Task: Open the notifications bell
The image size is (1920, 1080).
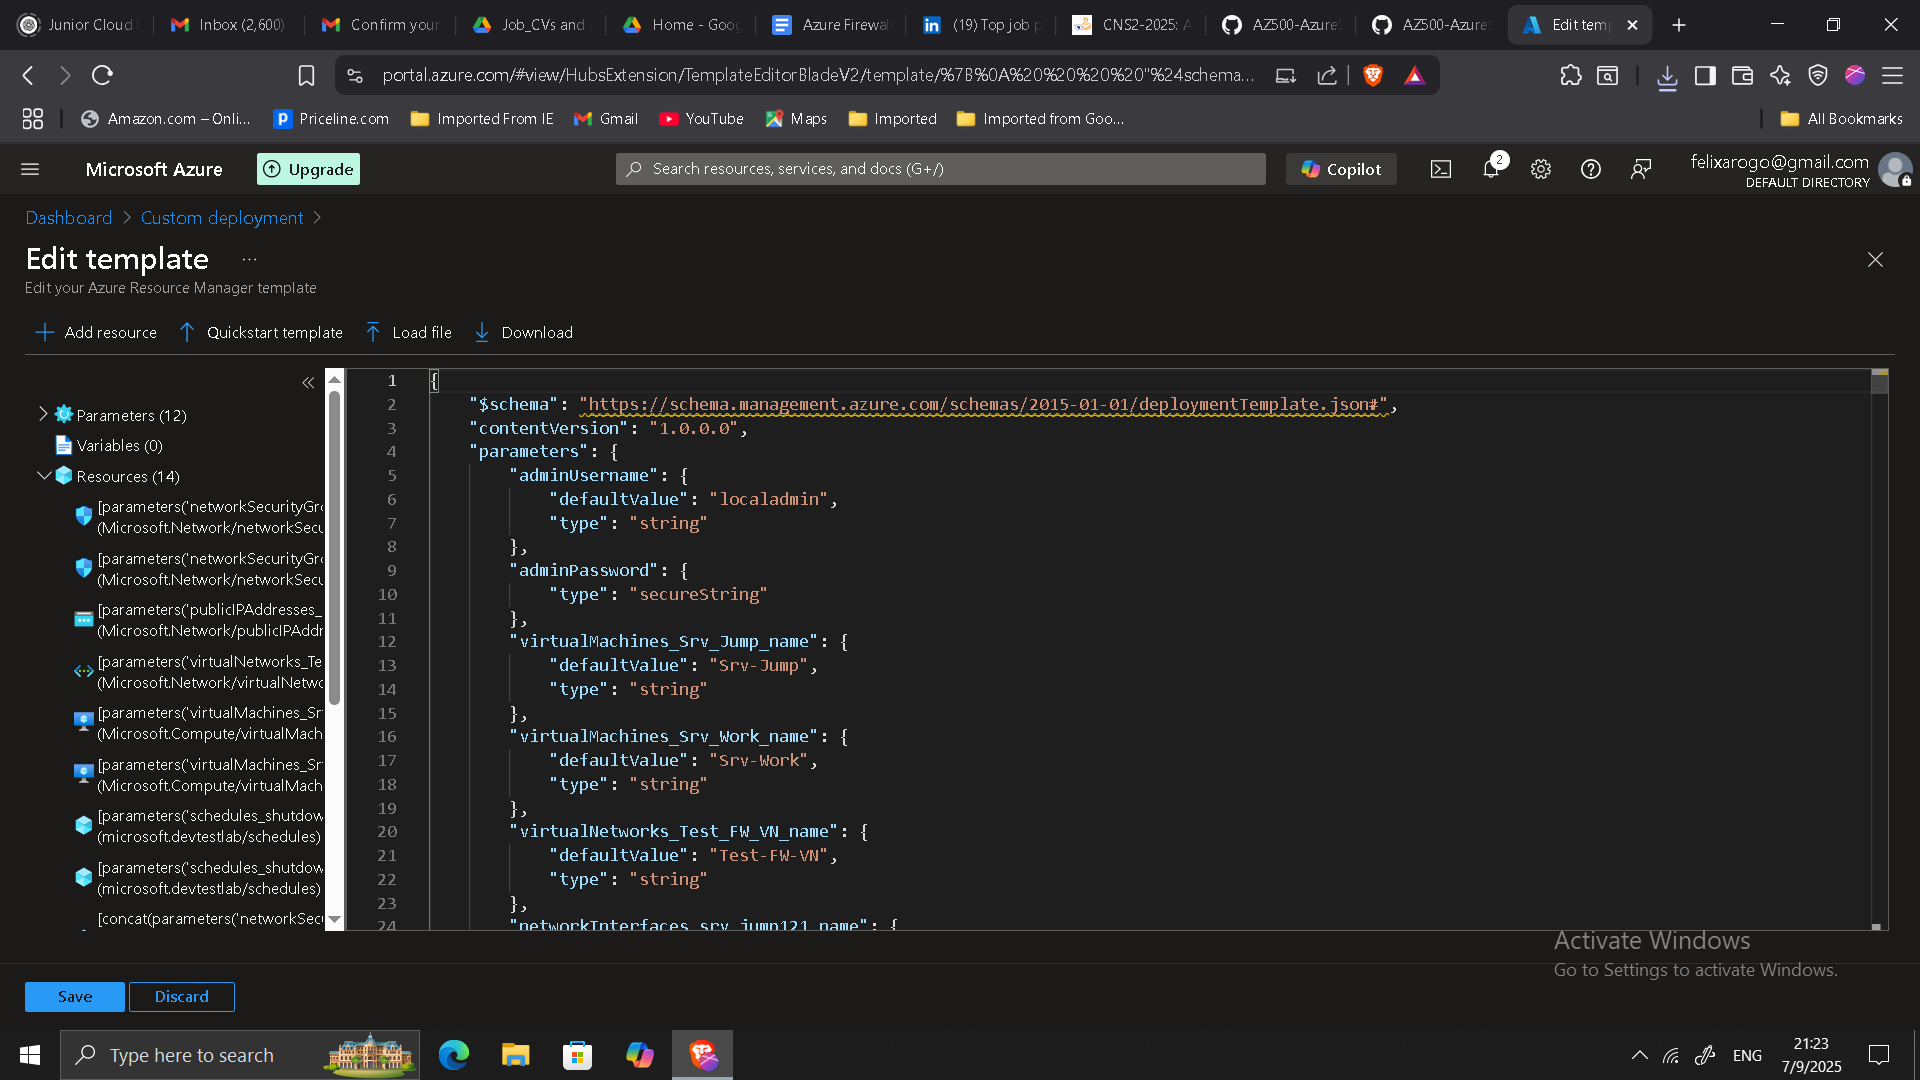Action: point(1490,169)
